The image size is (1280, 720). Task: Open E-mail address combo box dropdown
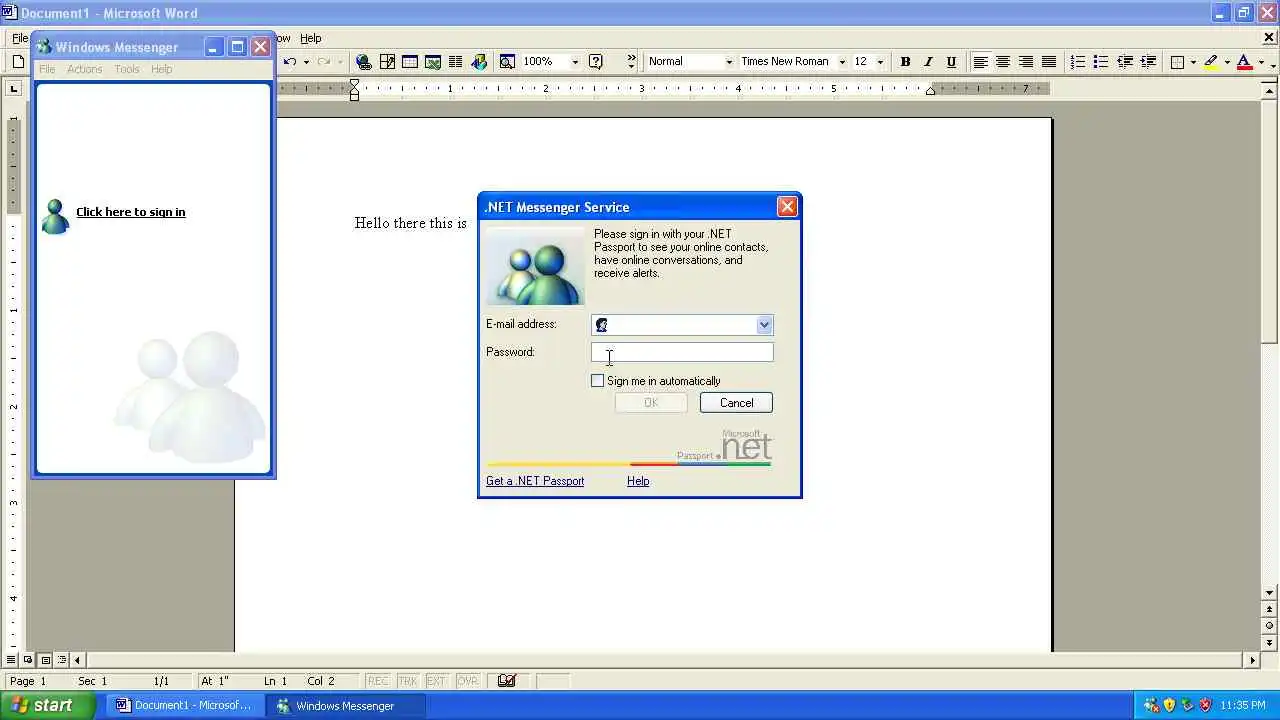pyautogui.click(x=764, y=325)
